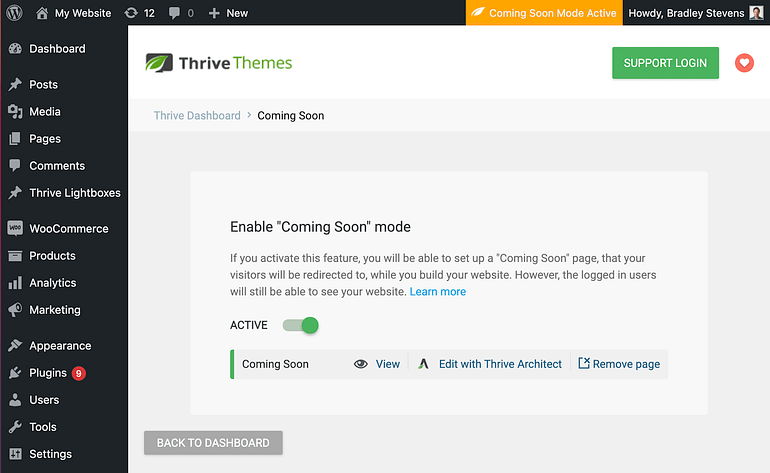Viewport: 770px width, 473px height.
Task: Click the Users person icon
Action: (15, 400)
